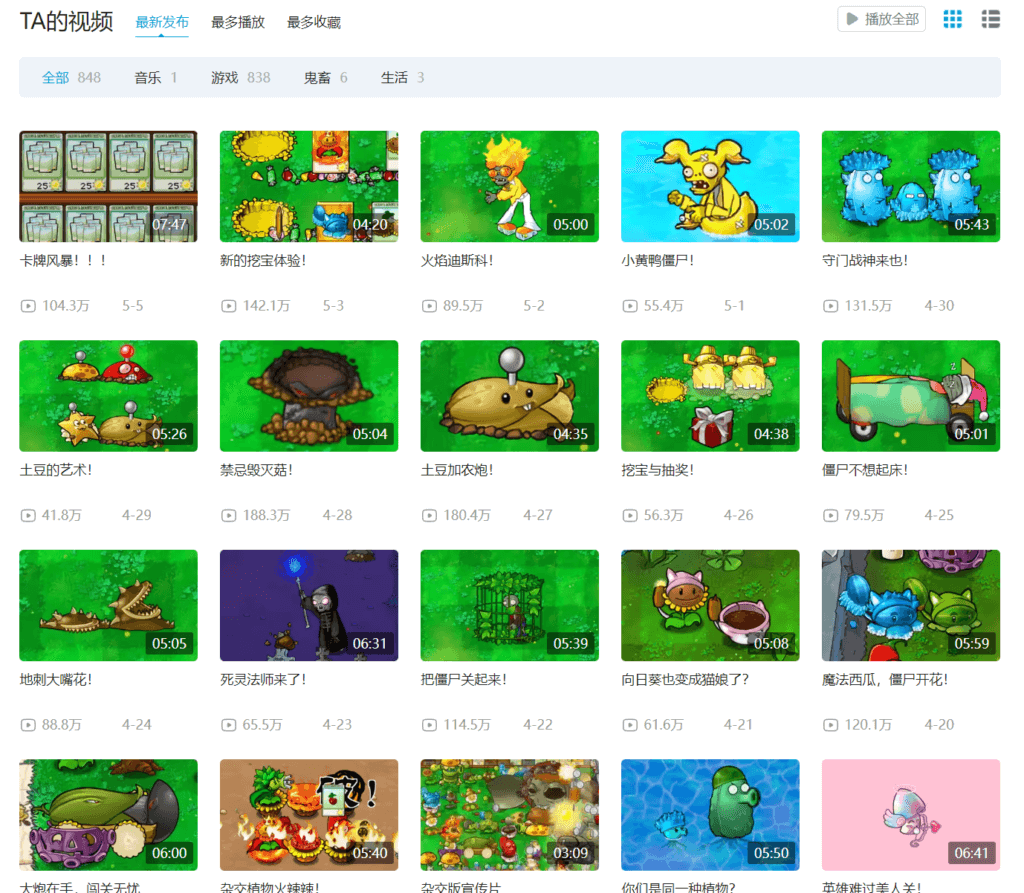1024x893 pixels.
Task: Filter videos by 音乐 category
Action: [155, 78]
